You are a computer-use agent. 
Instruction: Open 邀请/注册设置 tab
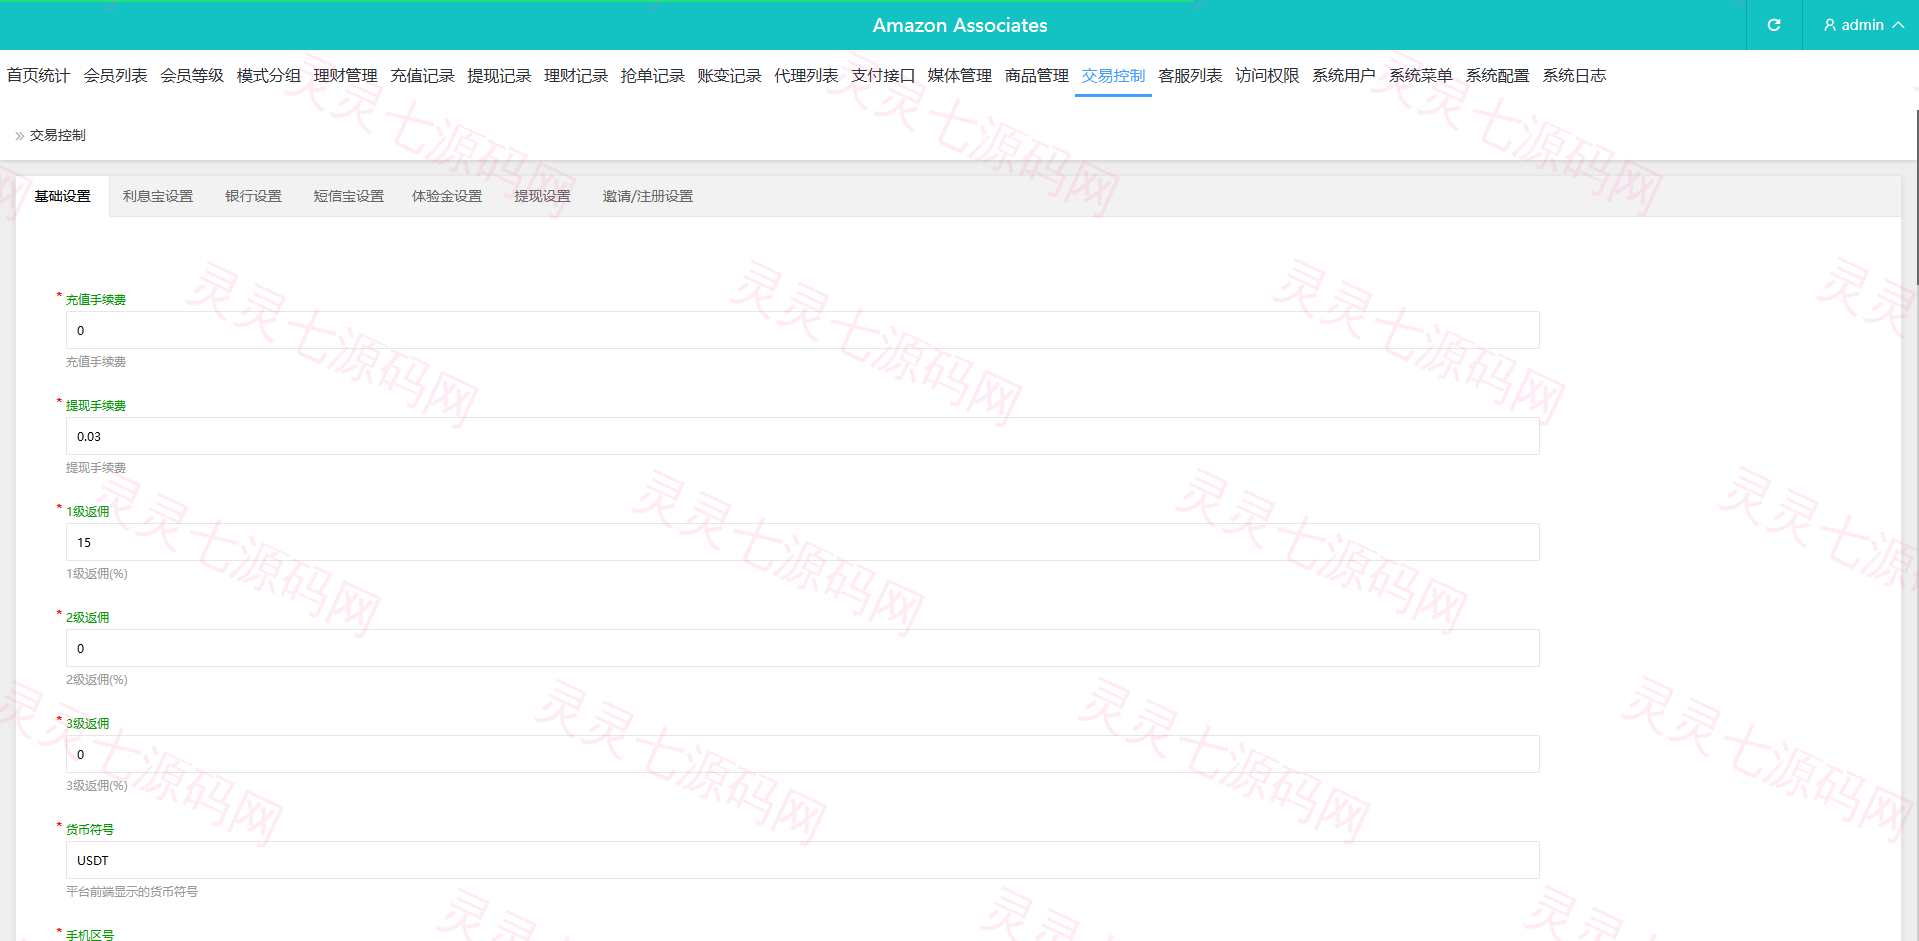tap(648, 197)
